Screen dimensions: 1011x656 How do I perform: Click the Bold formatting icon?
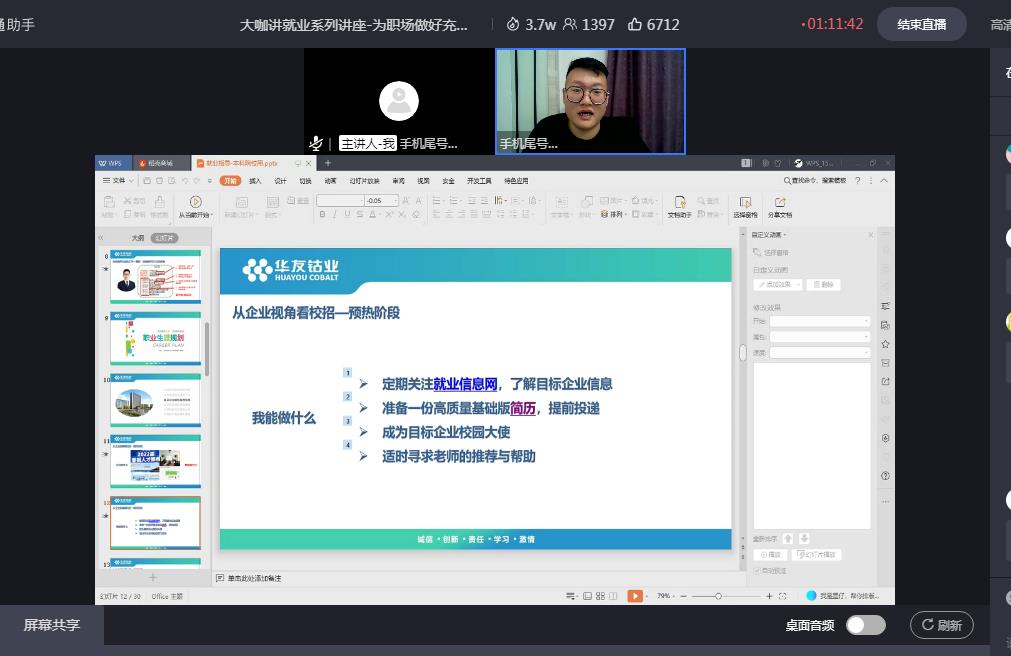[322, 214]
